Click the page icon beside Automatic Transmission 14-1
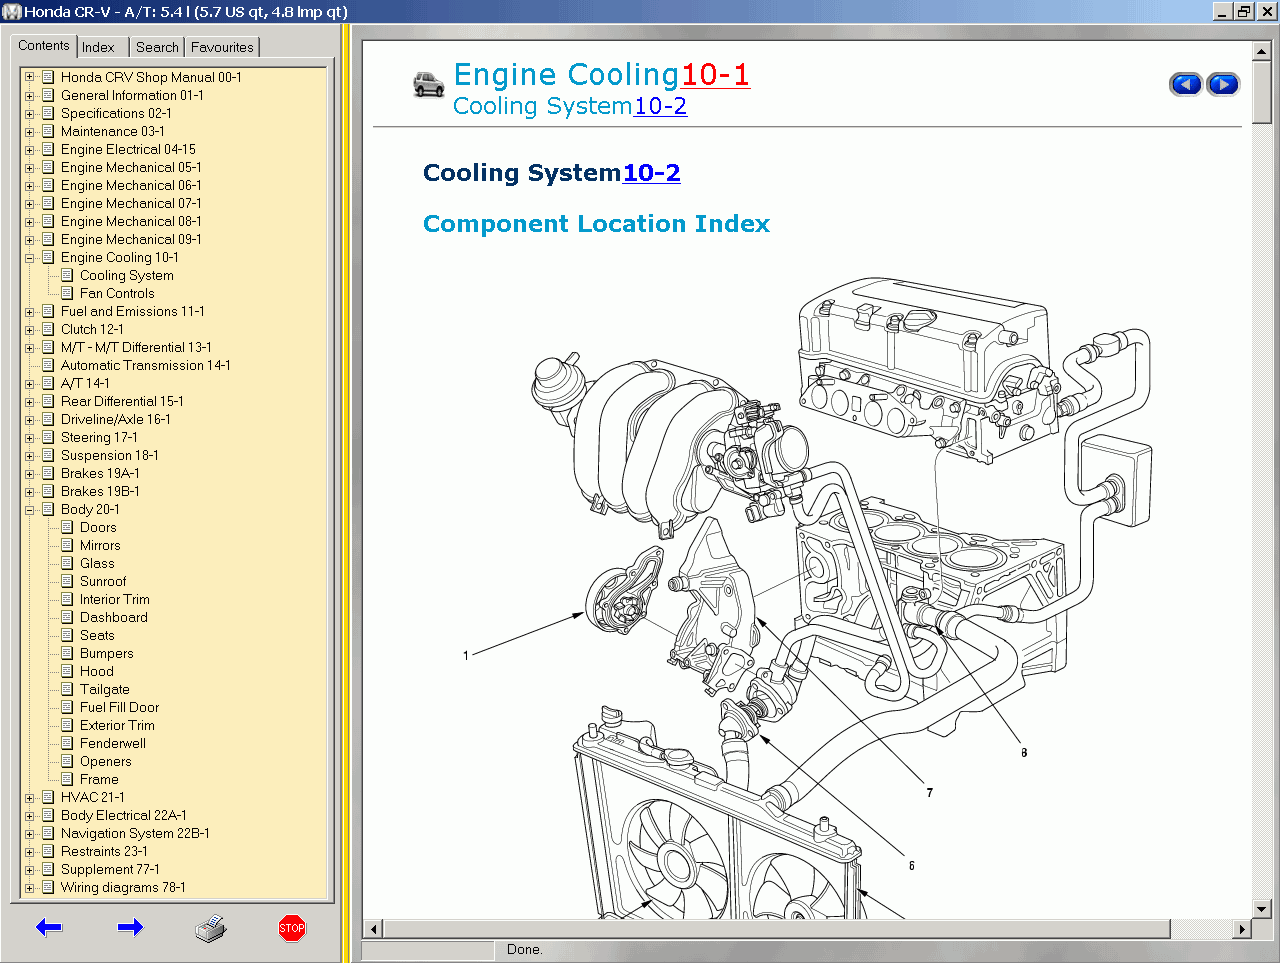 (48, 365)
